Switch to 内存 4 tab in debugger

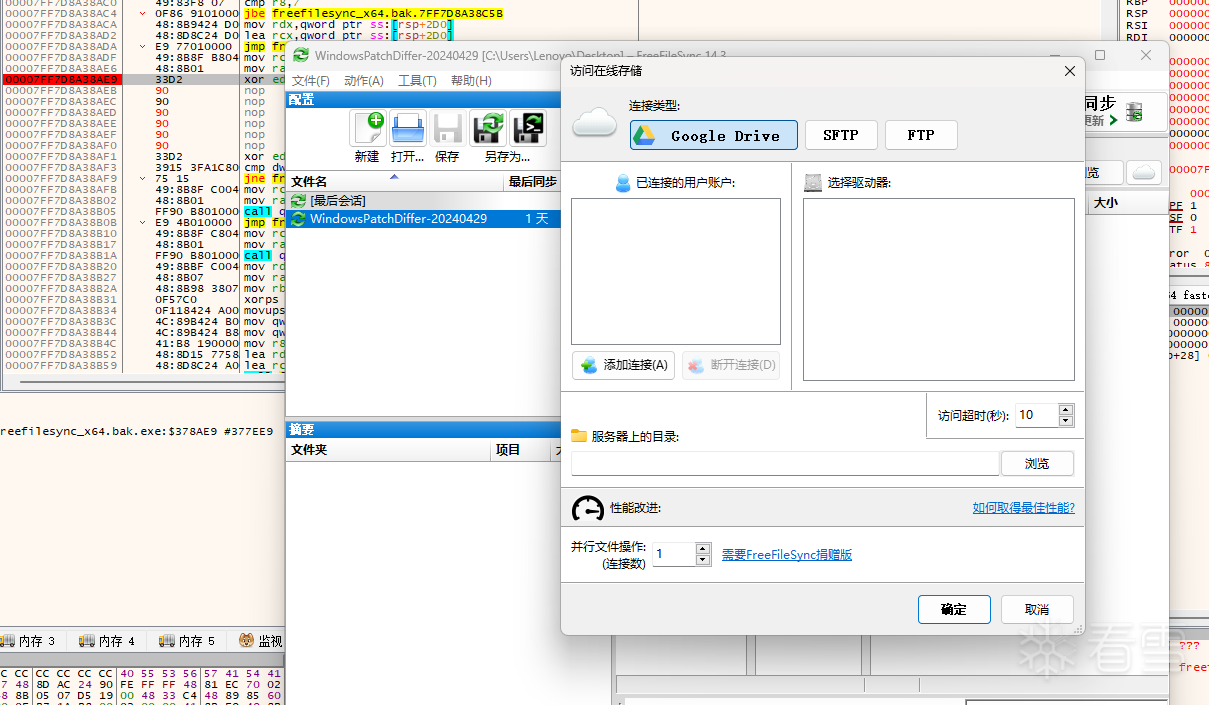[x=107, y=641]
